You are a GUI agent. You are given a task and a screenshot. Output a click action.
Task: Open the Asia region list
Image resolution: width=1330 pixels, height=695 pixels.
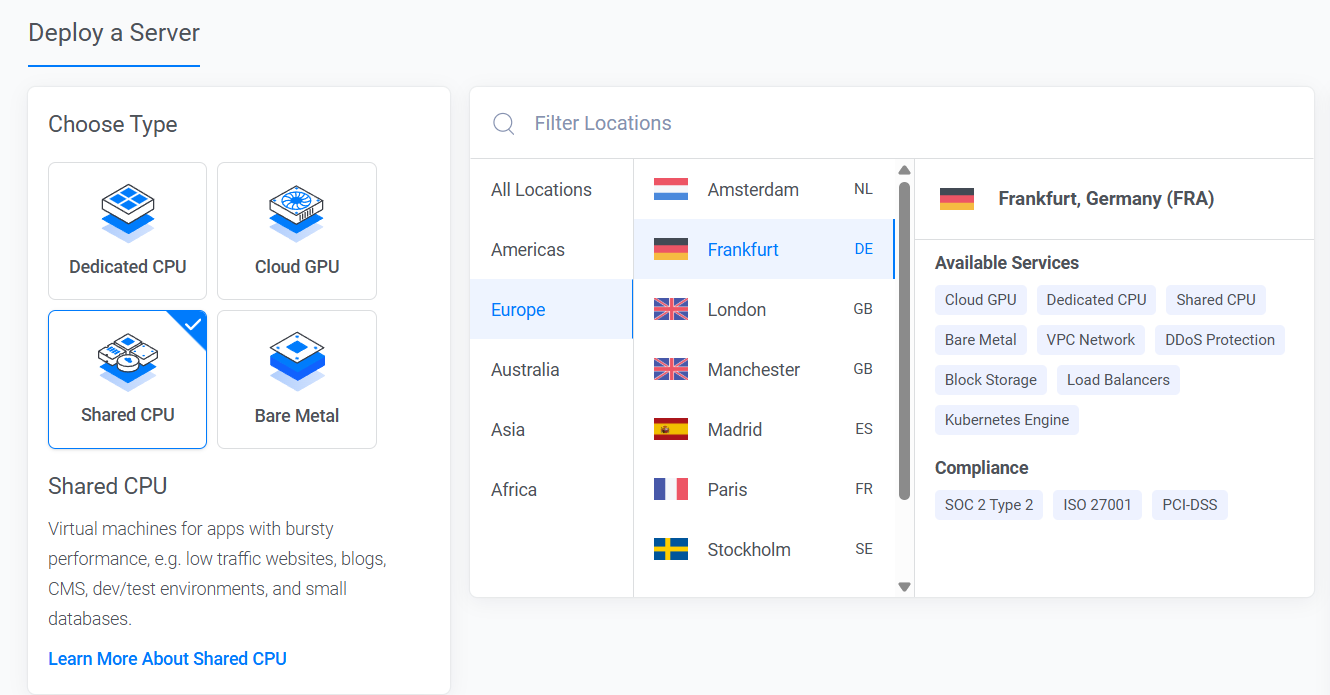point(551,429)
